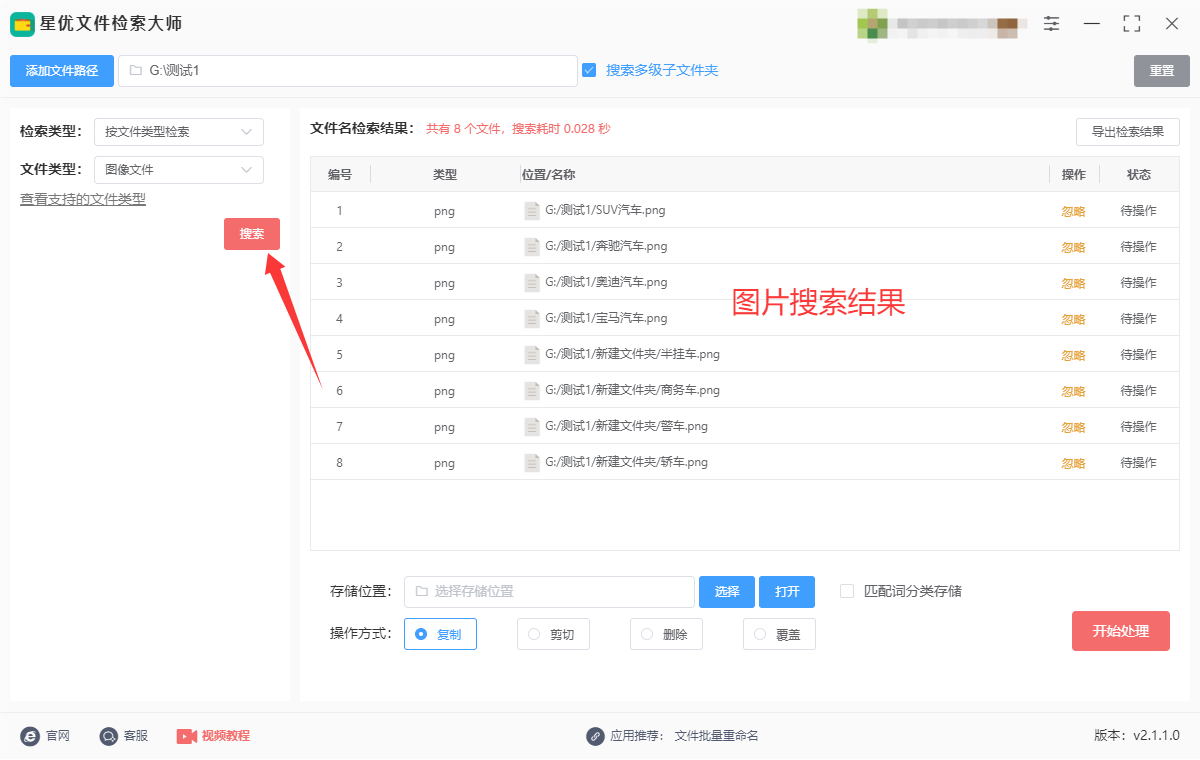This screenshot has height=760, width=1200.
Task: Click the file icon beside 宝马汽车.png
Action: click(532, 319)
